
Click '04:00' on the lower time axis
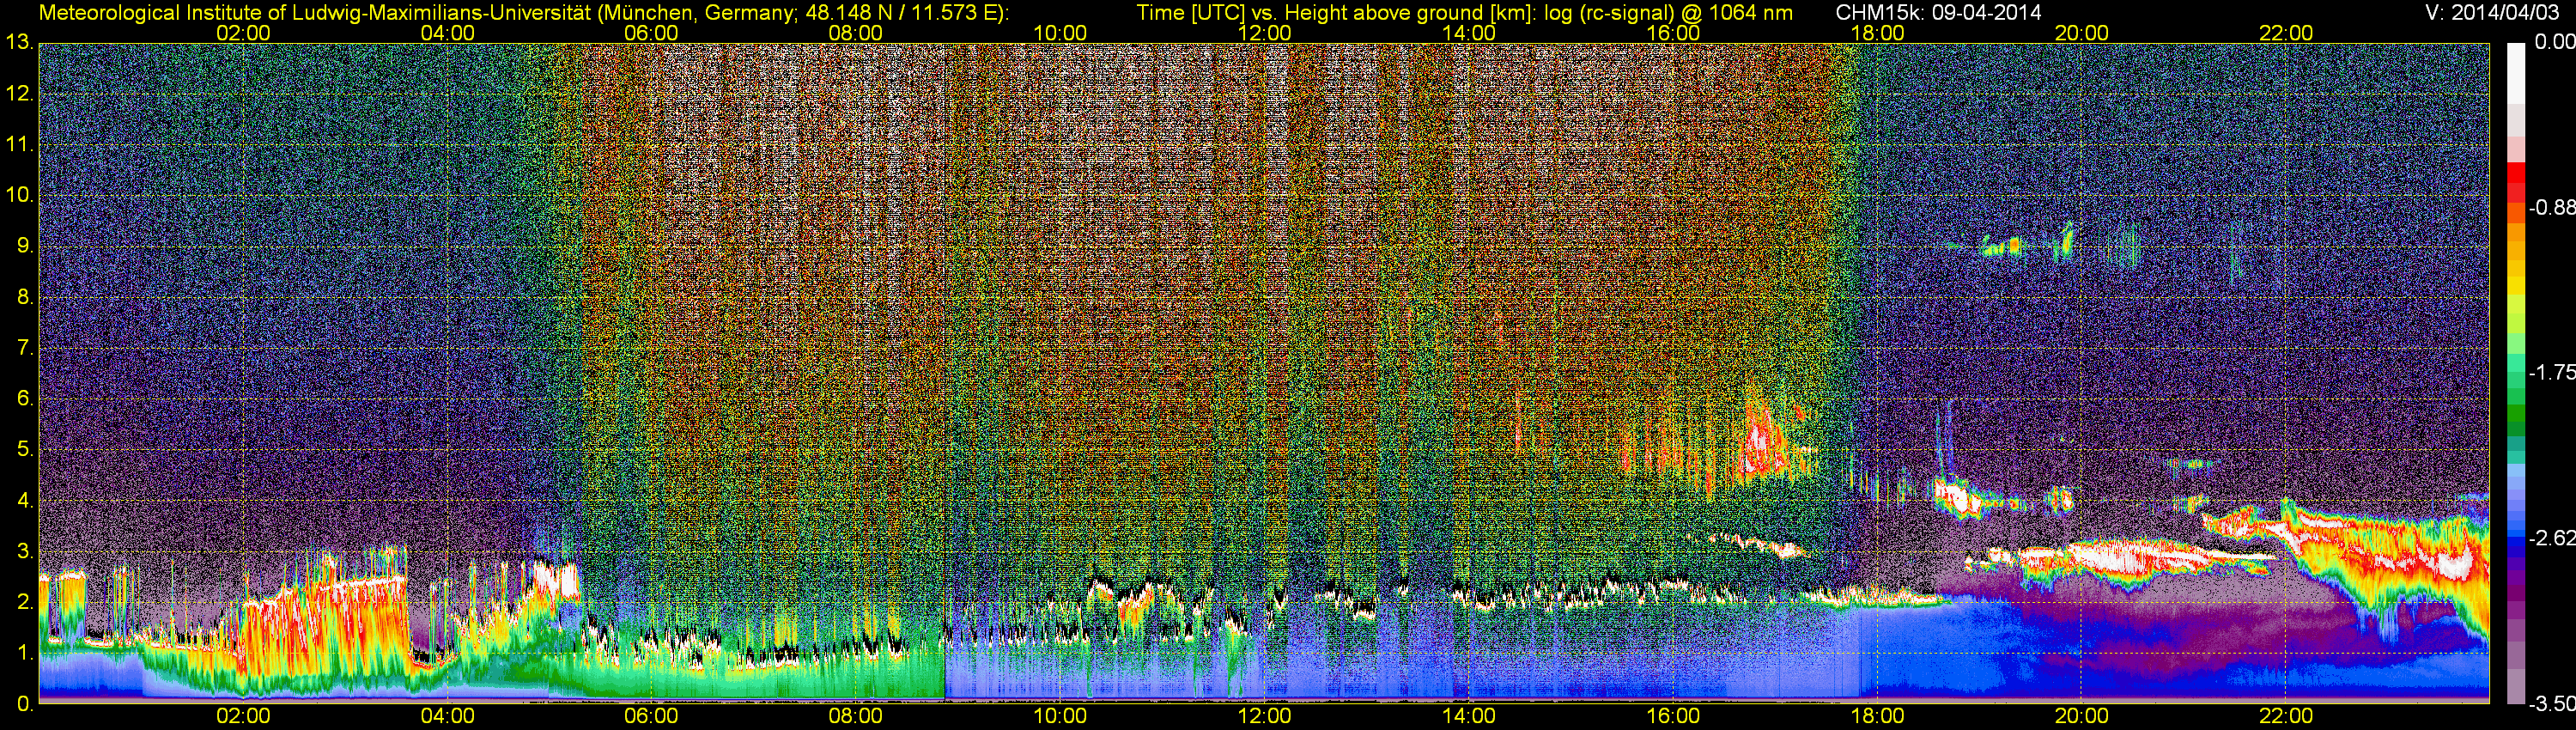(447, 716)
